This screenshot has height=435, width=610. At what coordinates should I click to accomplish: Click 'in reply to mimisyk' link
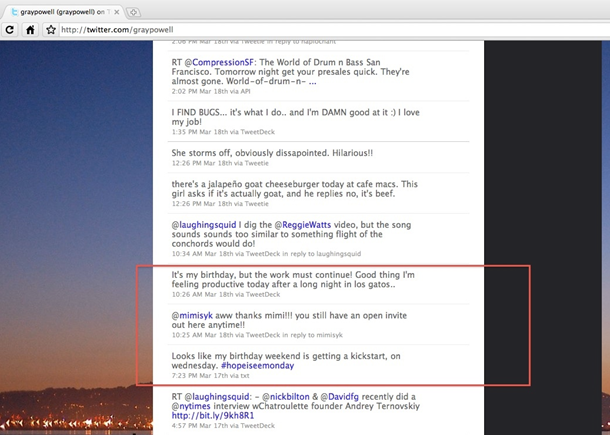[312, 335]
